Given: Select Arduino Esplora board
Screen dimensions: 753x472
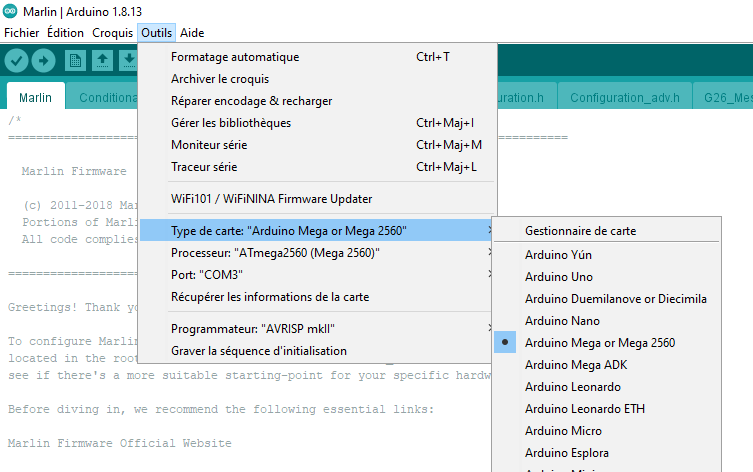Looking at the screenshot, I should point(607,453).
